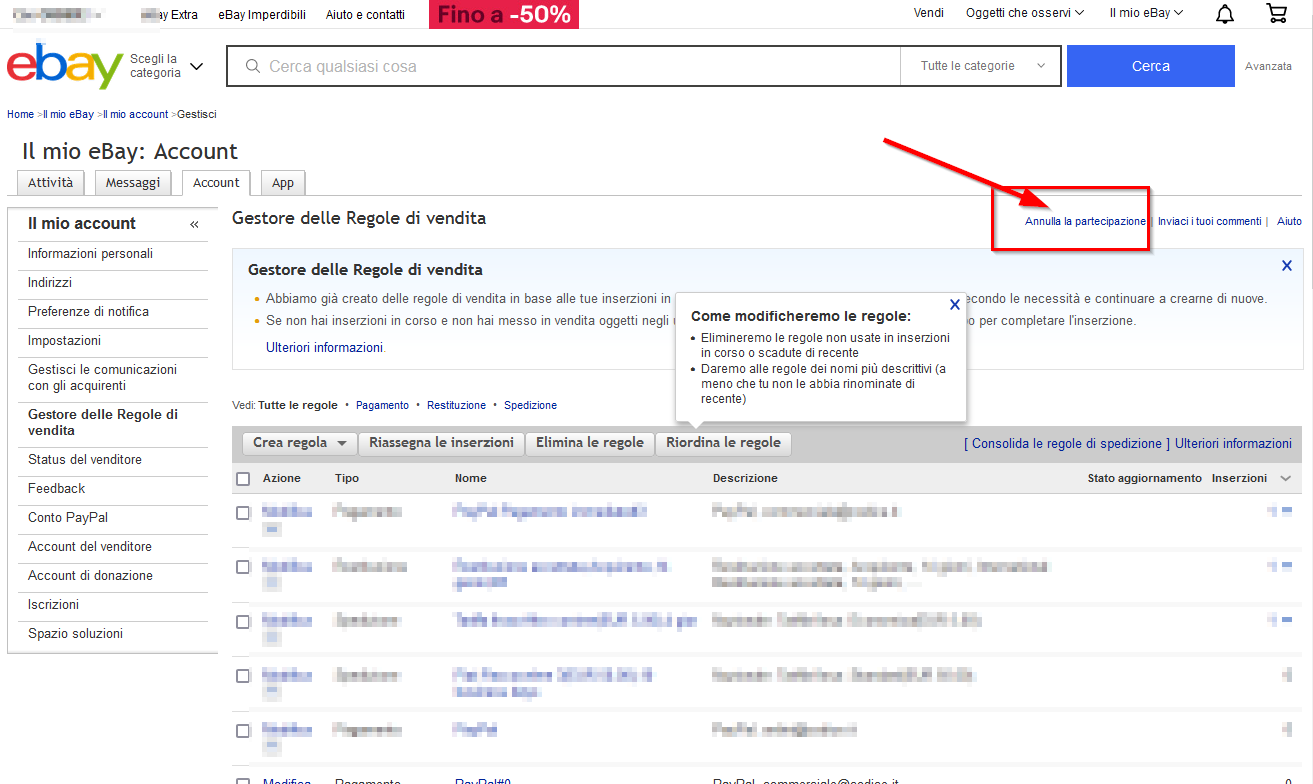Screen dimensions: 1313x784
Task: Click Inviaci i tuoi commenti link
Action: pos(1209,221)
